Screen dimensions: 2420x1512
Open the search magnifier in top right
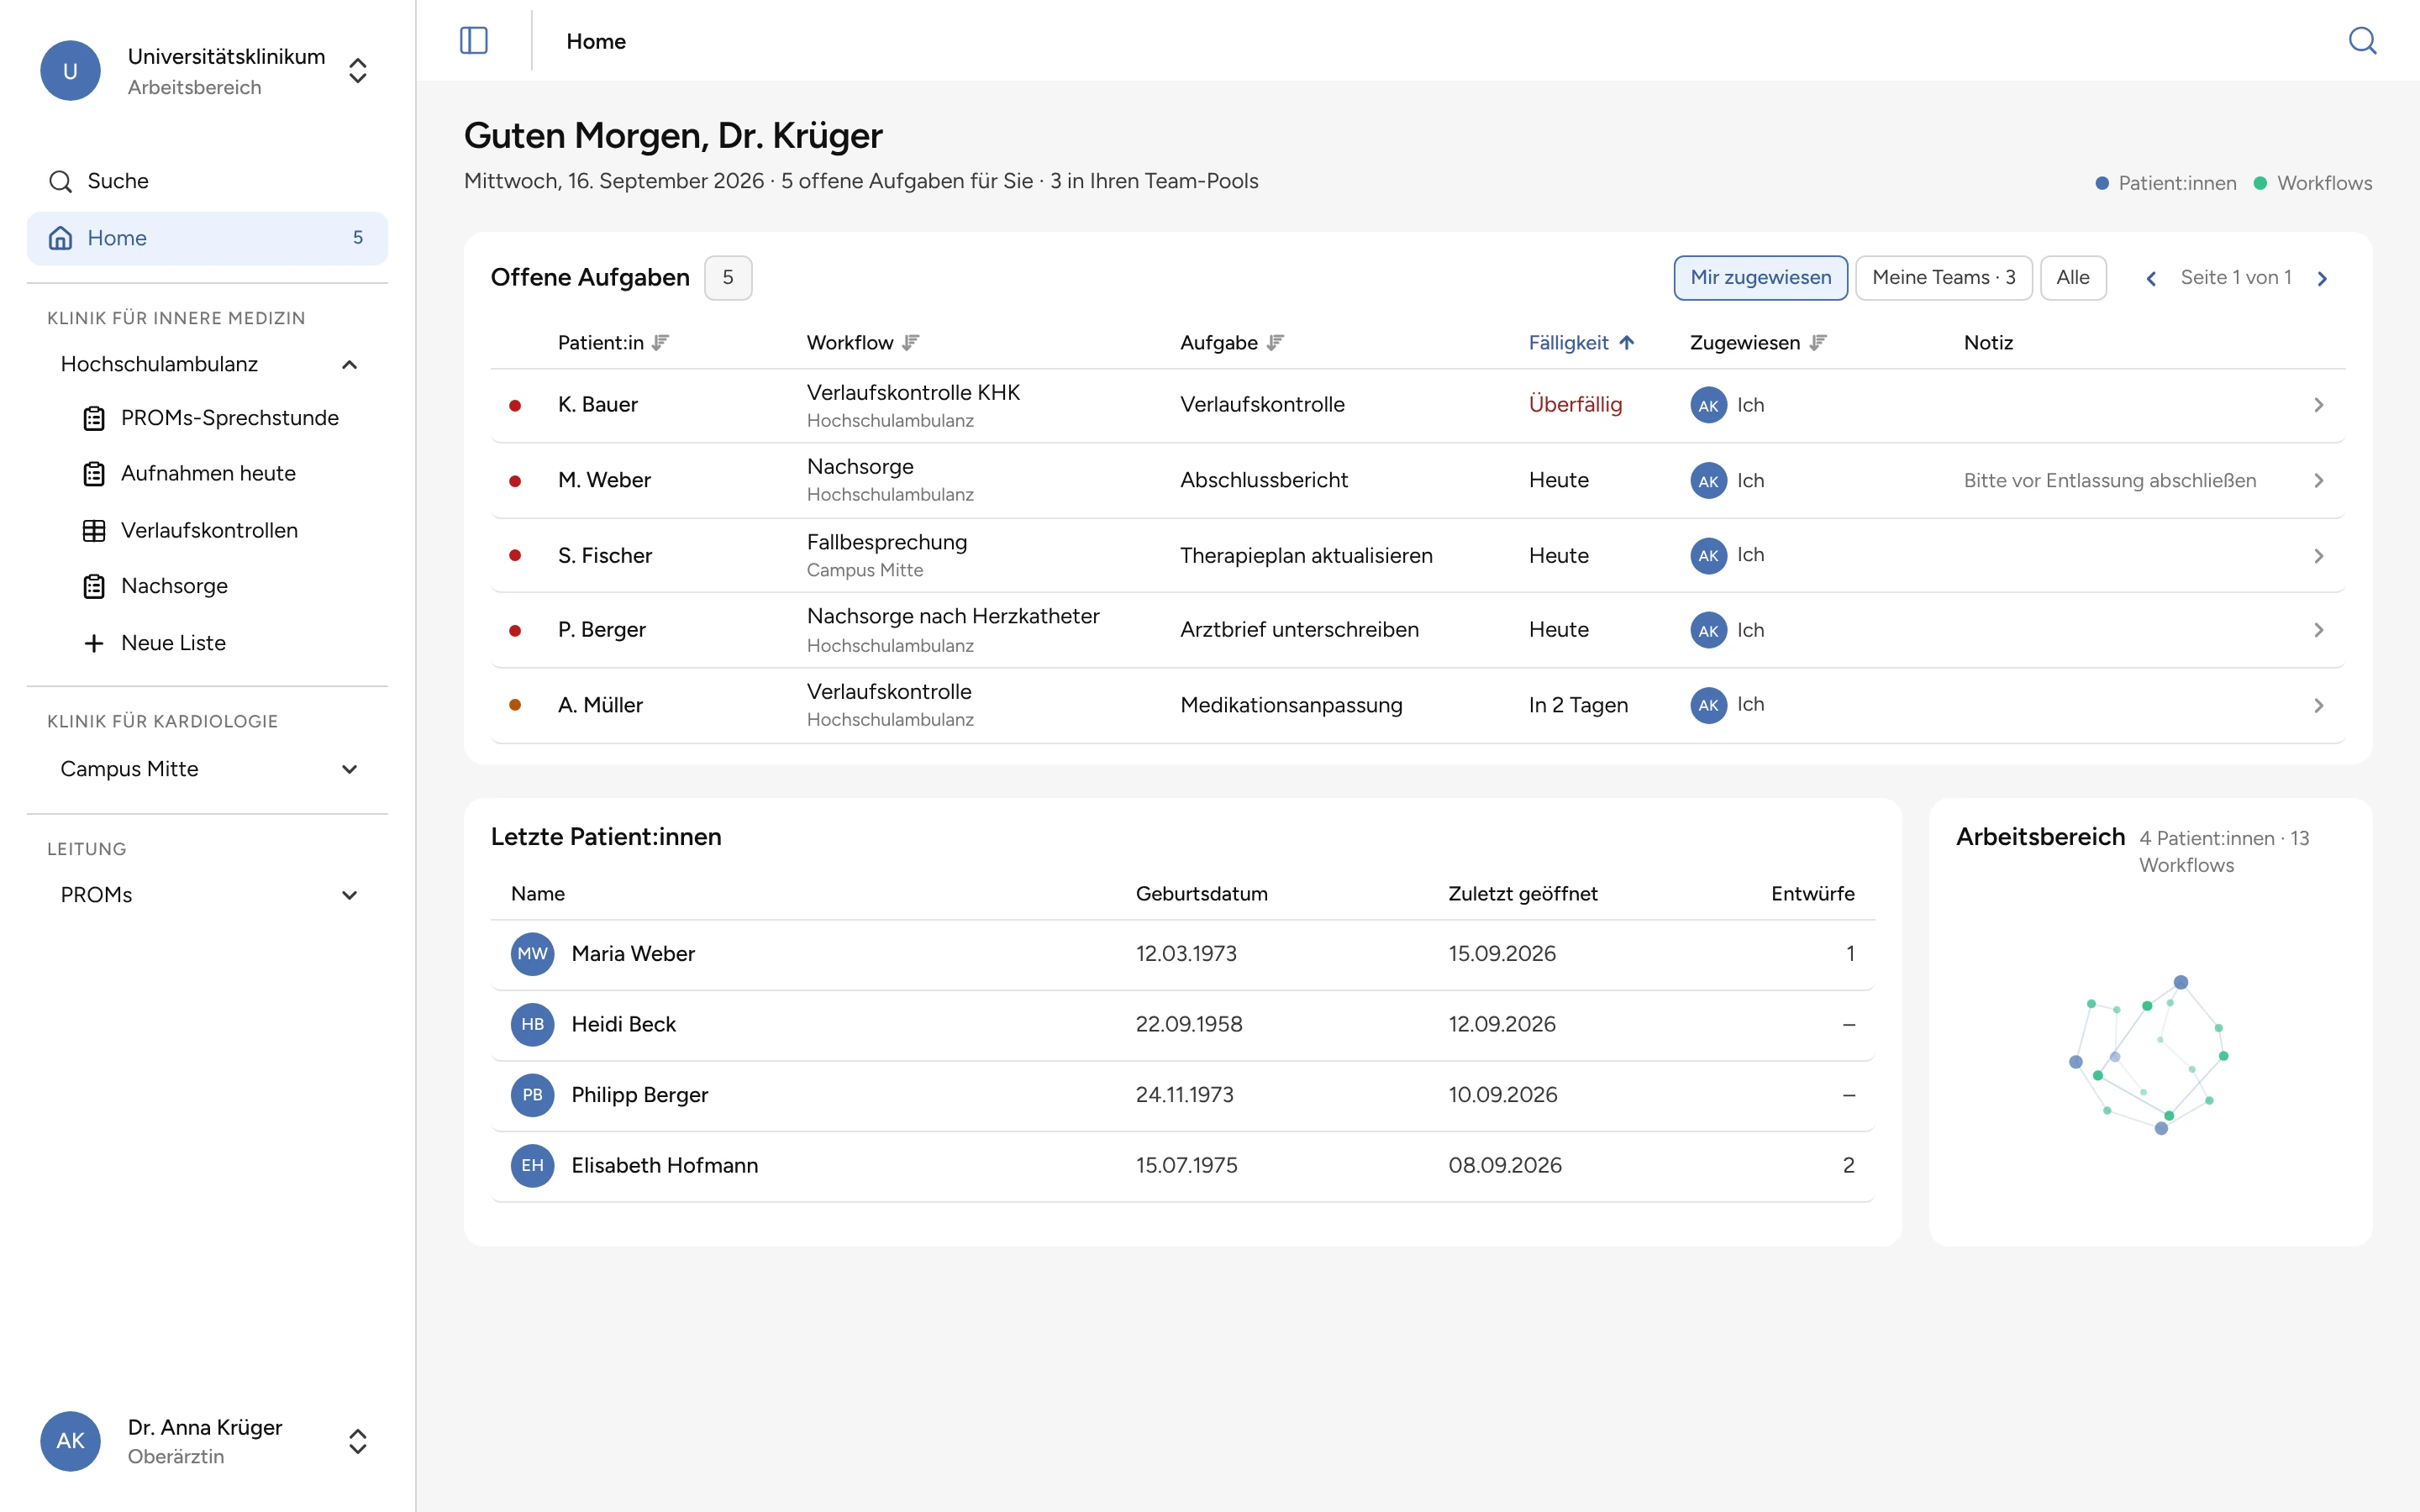2362,41
